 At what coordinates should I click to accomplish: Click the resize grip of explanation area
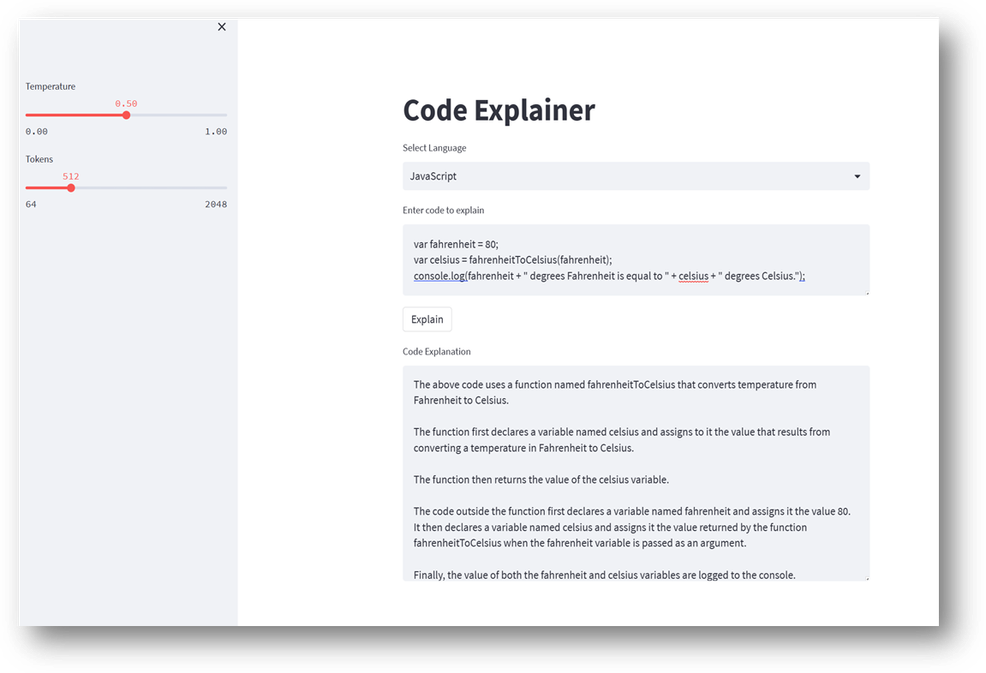tap(867, 577)
